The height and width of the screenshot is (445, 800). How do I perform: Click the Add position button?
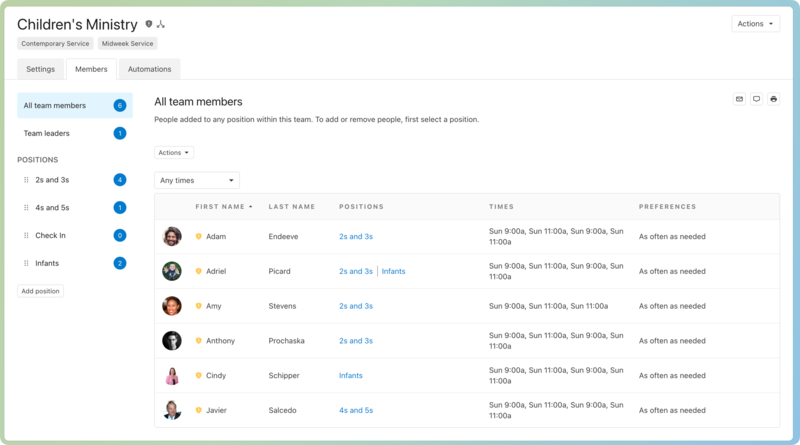41,291
